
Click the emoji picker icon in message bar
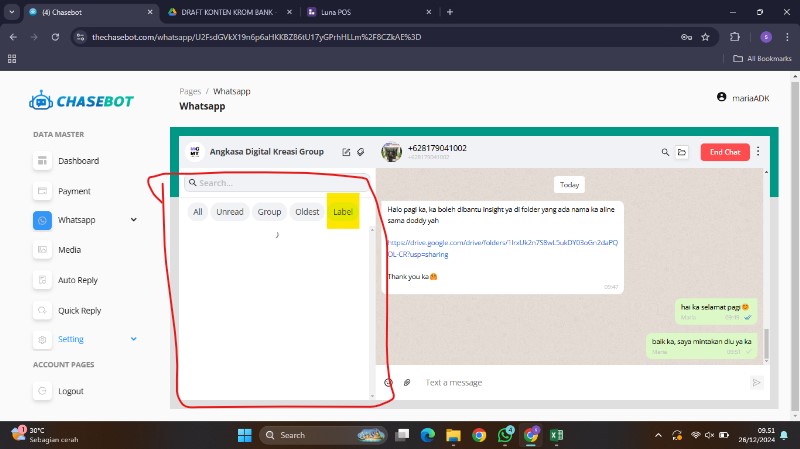389,382
